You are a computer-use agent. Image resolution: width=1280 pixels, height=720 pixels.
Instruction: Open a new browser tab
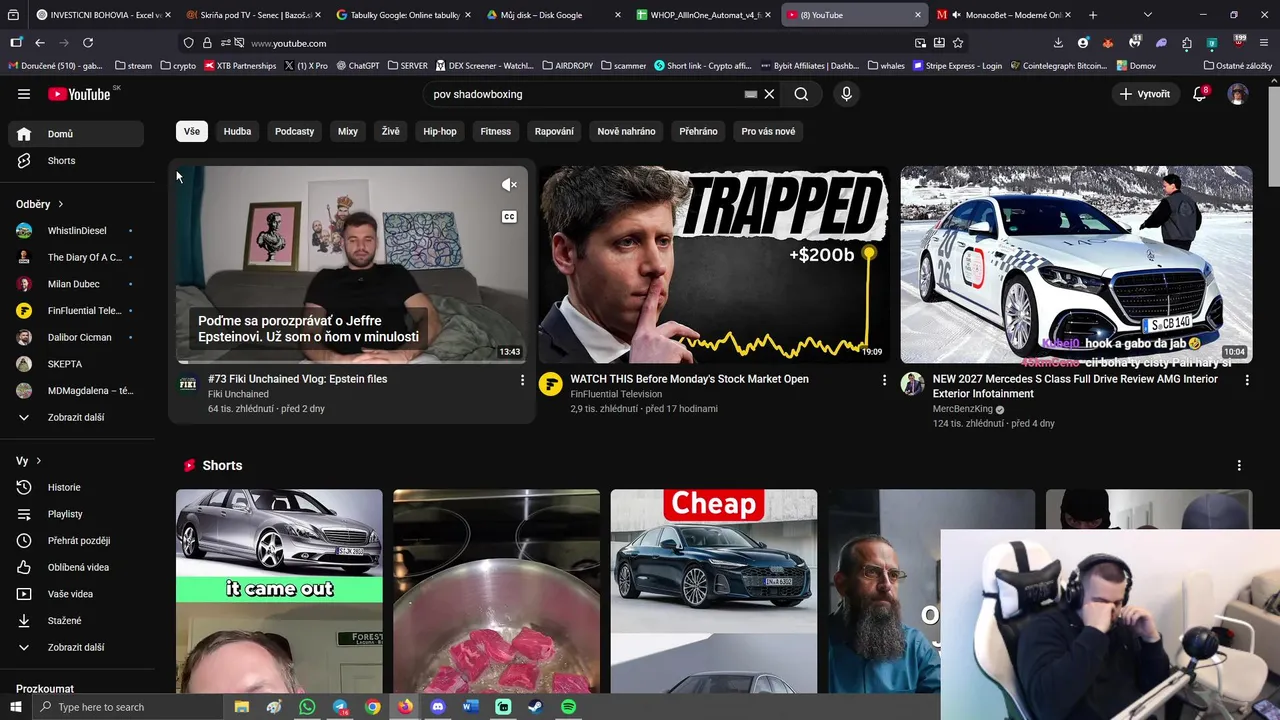tap(1092, 15)
